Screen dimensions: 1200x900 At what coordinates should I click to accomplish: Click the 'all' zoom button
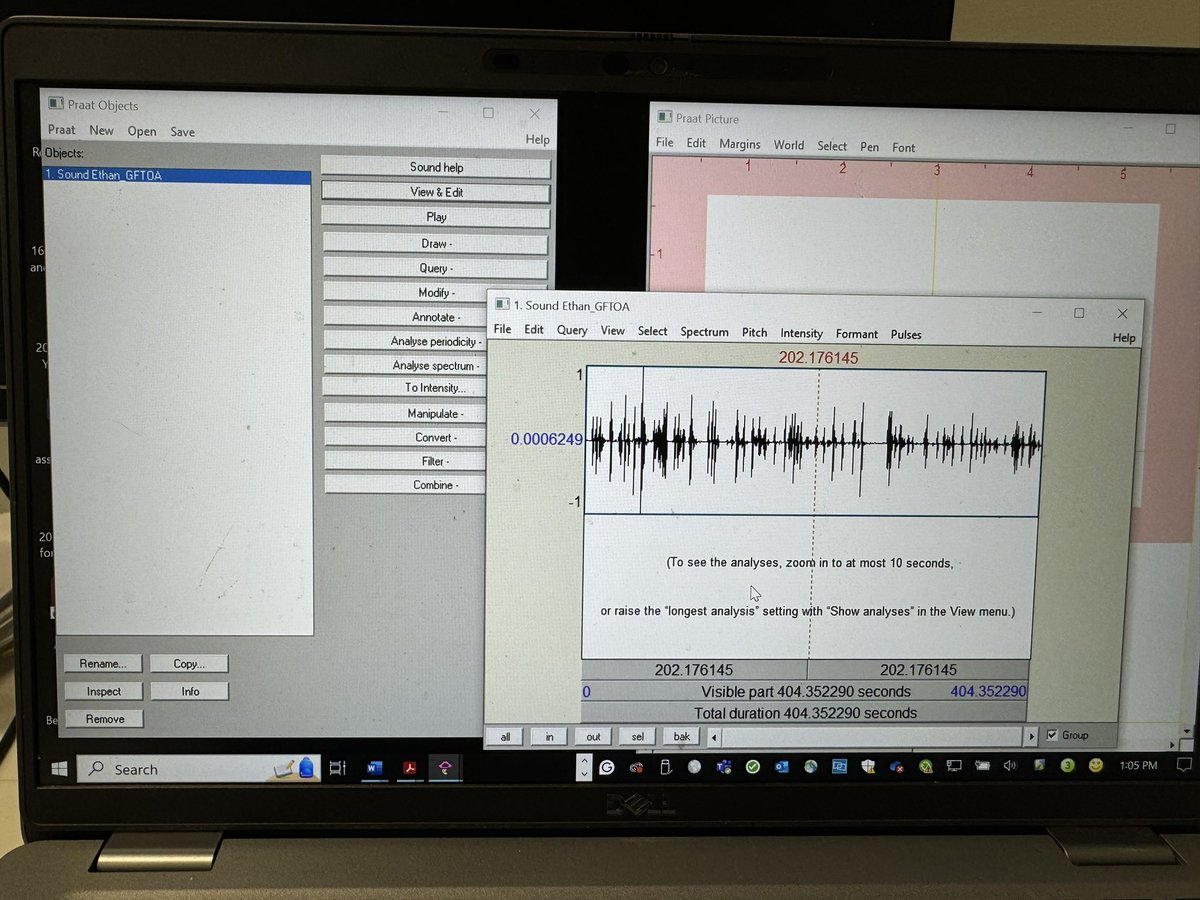coord(505,736)
